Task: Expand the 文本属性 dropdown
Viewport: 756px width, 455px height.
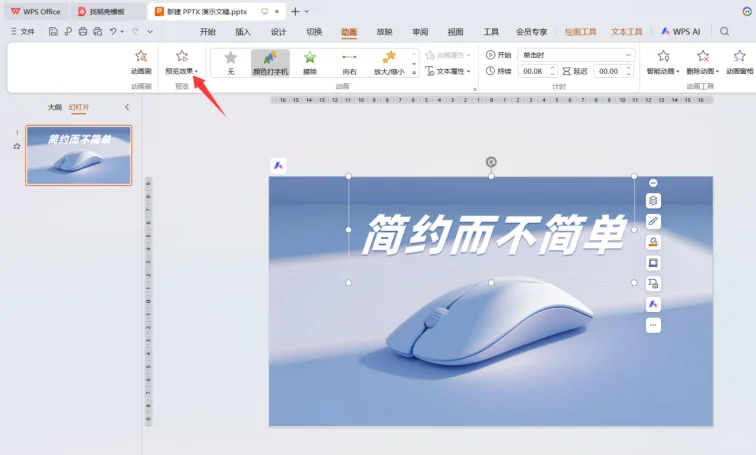Action: [x=447, y=72]
